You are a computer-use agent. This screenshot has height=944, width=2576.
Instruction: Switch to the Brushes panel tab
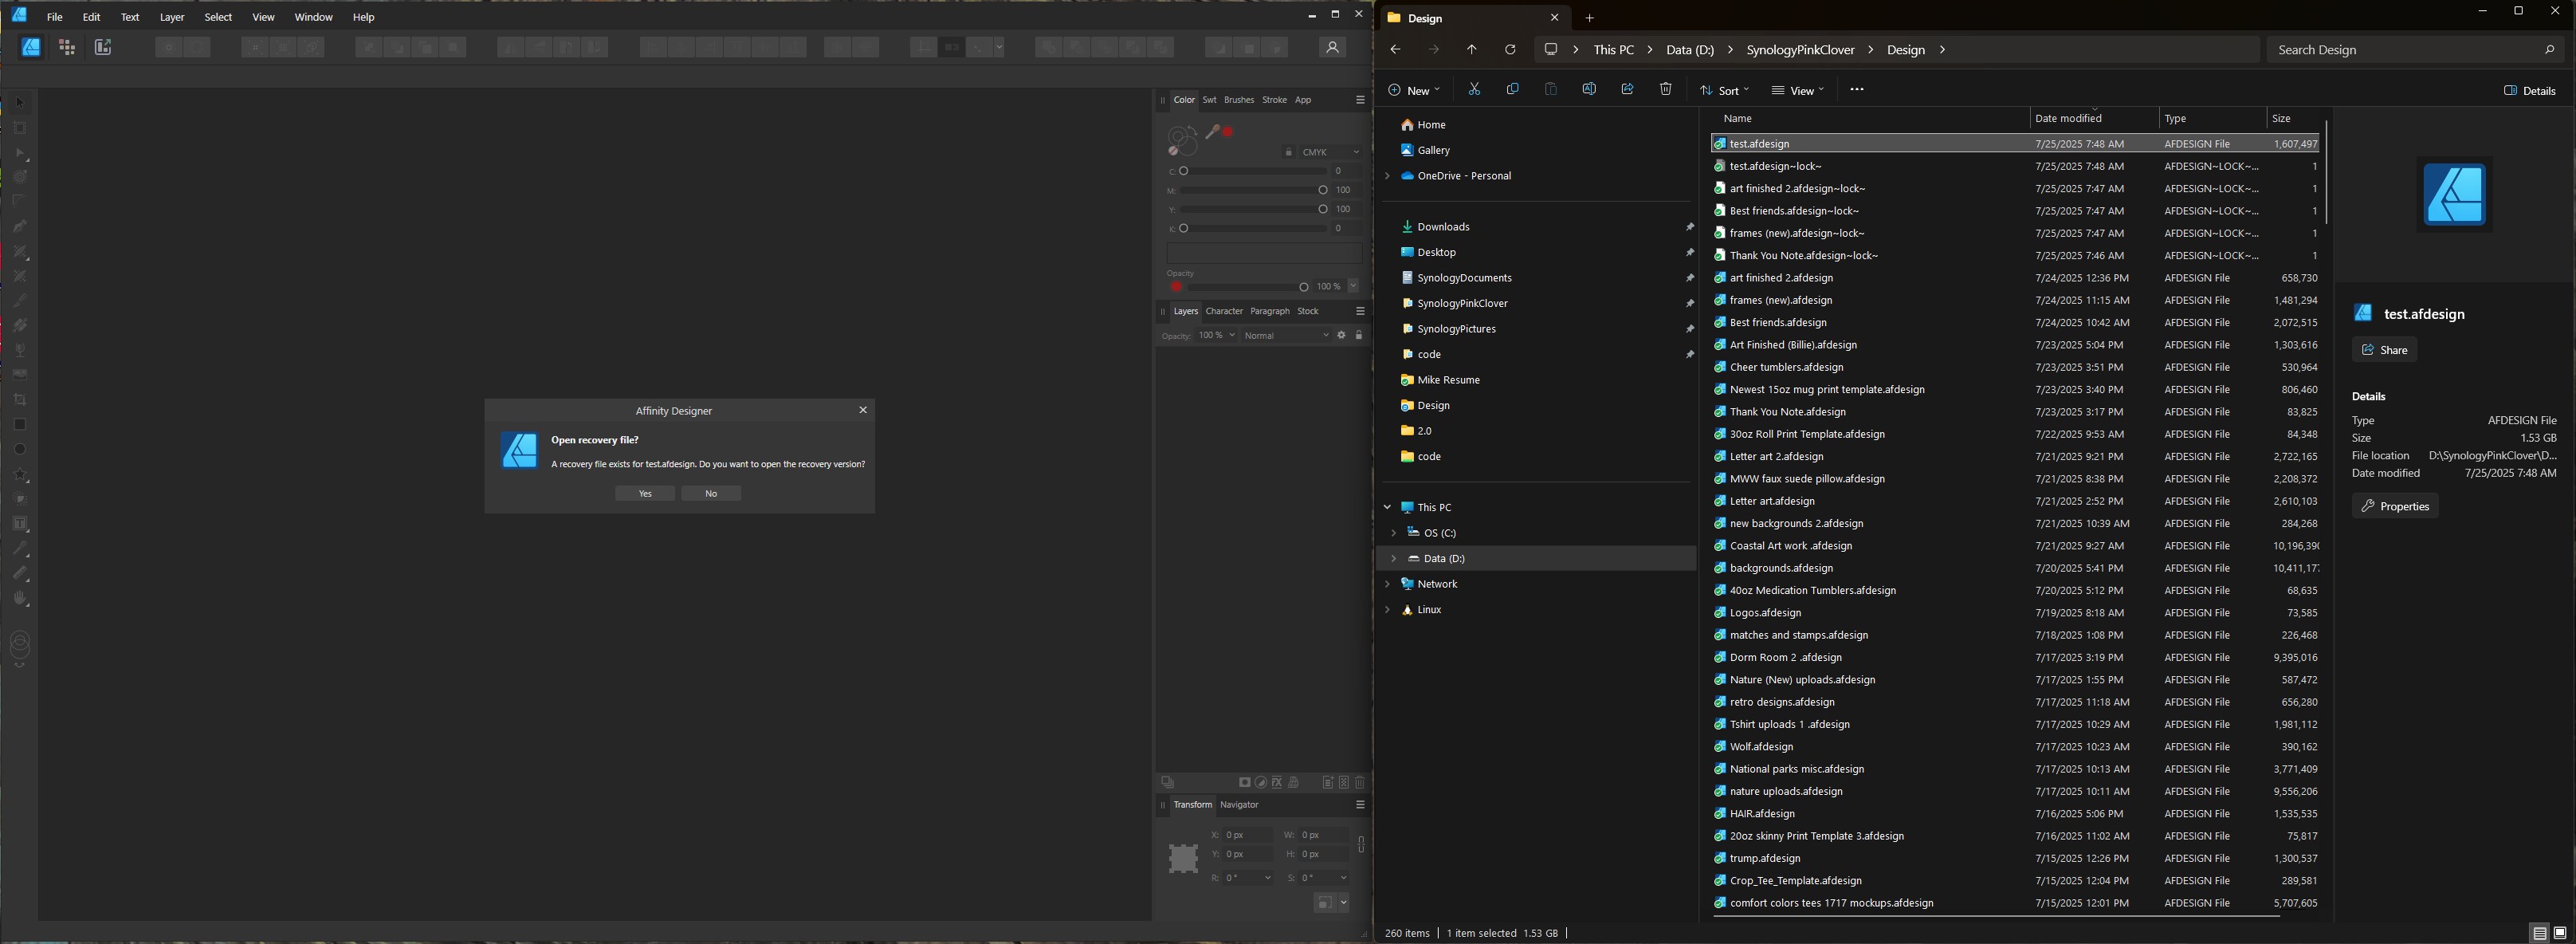[1239, 100]
